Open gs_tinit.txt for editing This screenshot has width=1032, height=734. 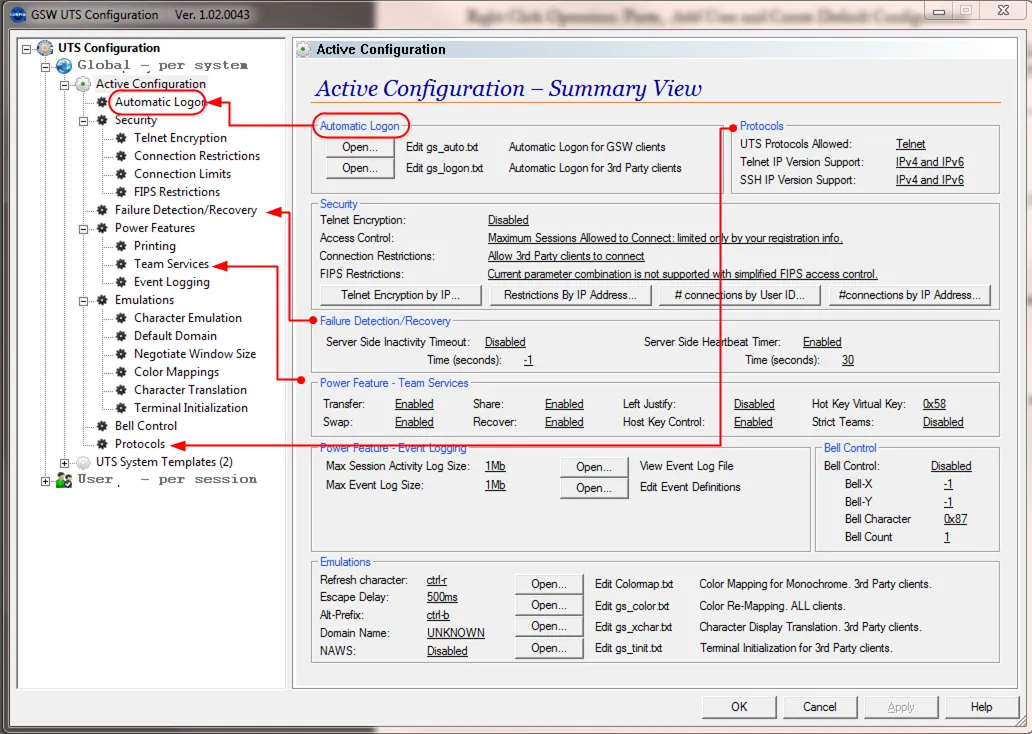(x=549, y=648)
